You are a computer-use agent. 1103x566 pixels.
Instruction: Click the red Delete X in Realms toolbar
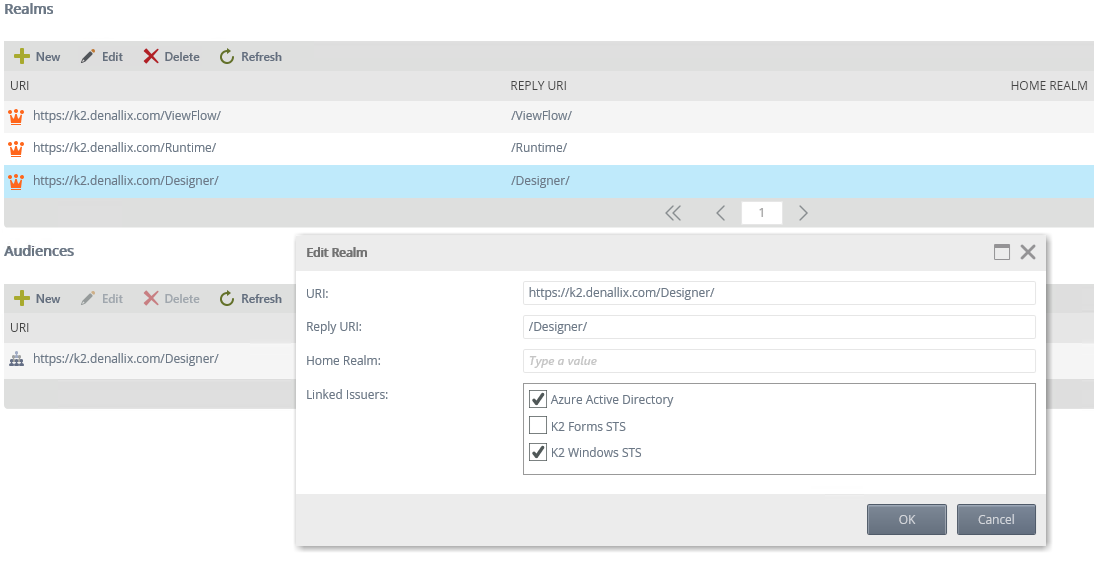pyautogui.click(x=151, y=57)
